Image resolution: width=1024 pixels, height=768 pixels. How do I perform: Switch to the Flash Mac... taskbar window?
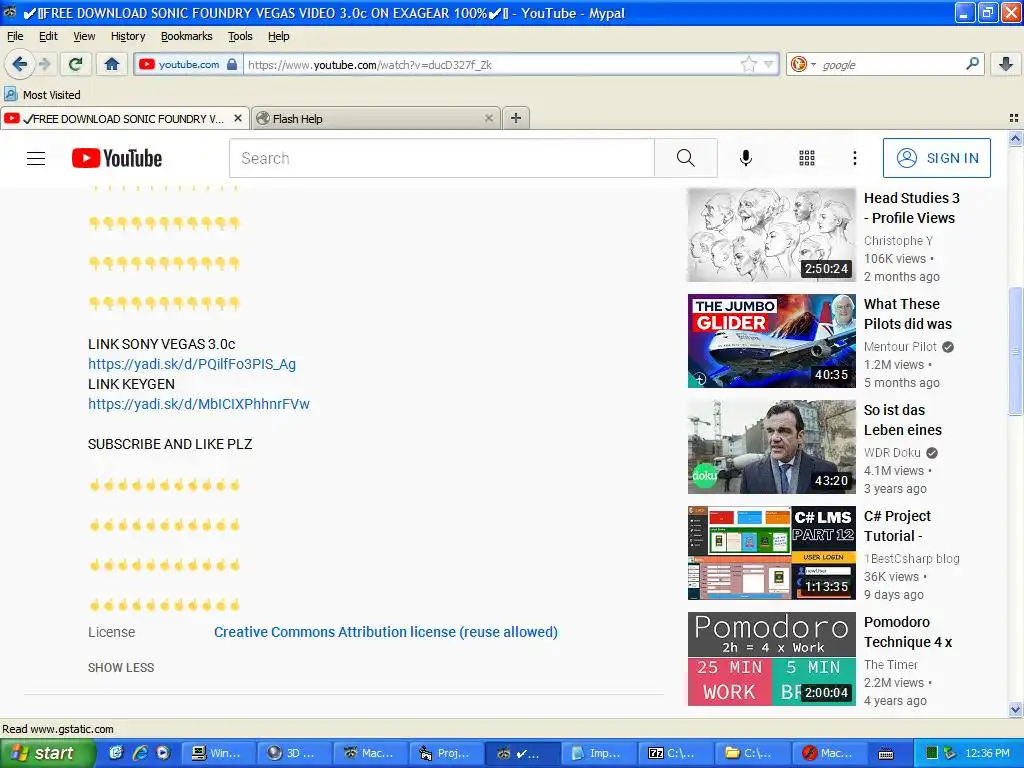[x=827, y=753]
